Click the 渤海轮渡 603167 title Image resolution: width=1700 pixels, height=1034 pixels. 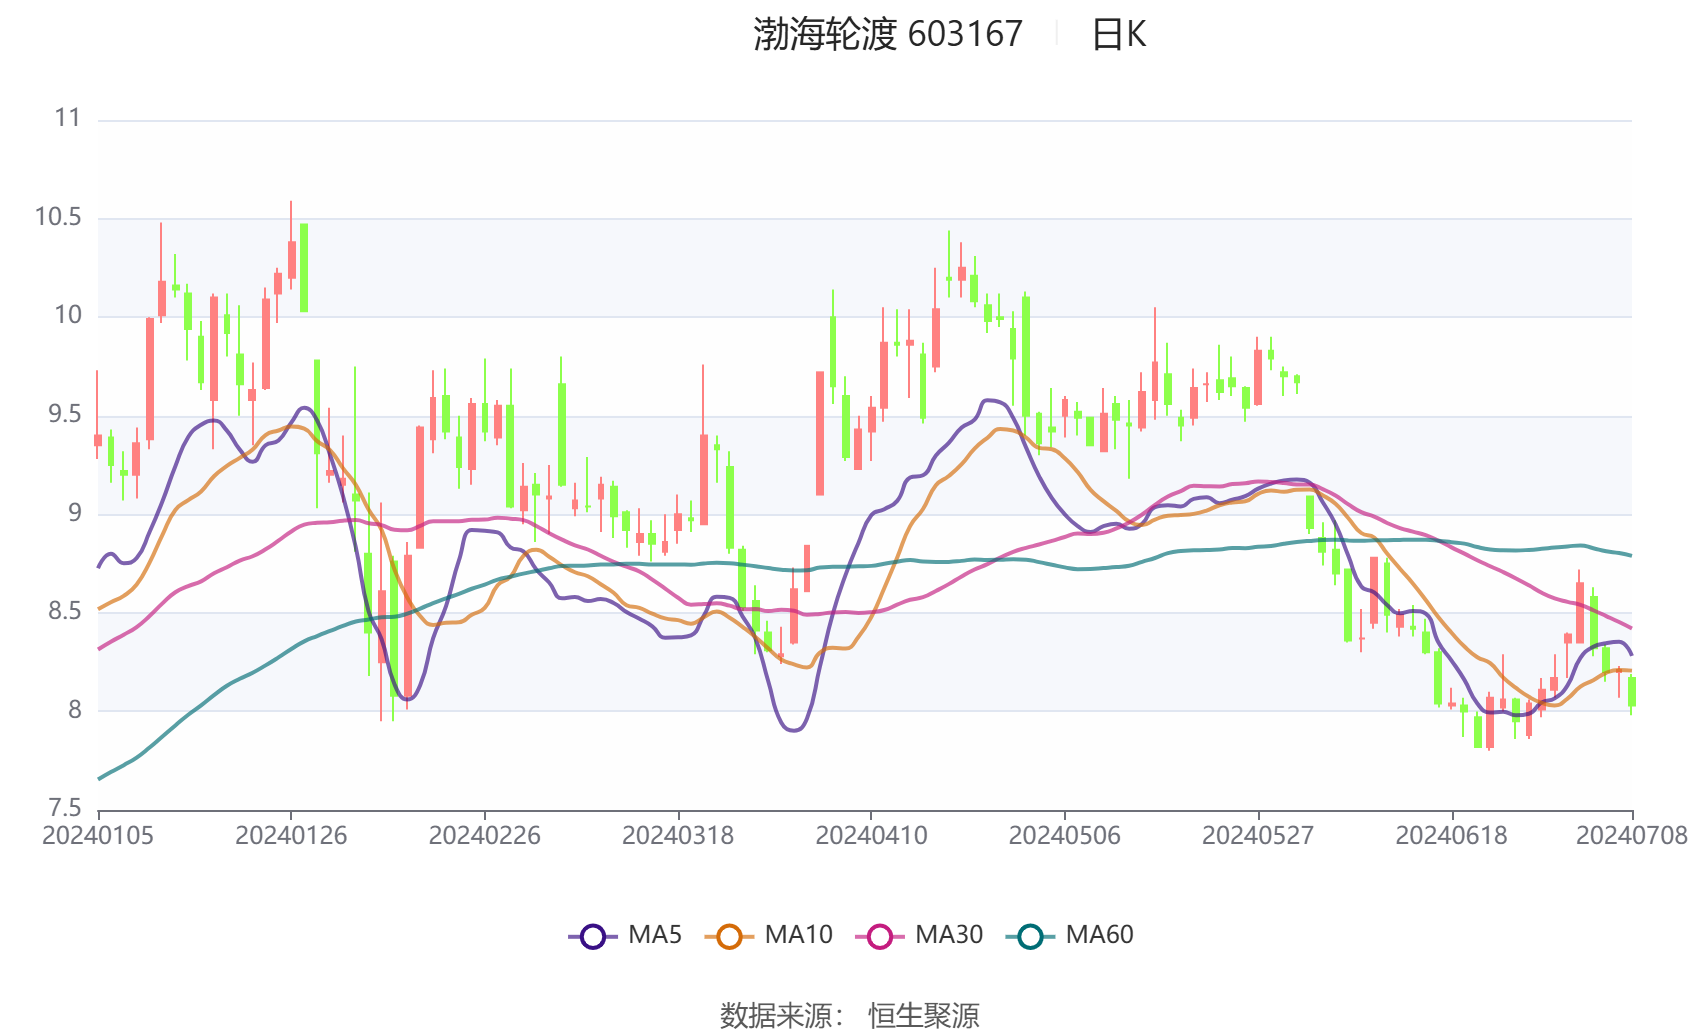pyautogui.click(x=888, y=35)
